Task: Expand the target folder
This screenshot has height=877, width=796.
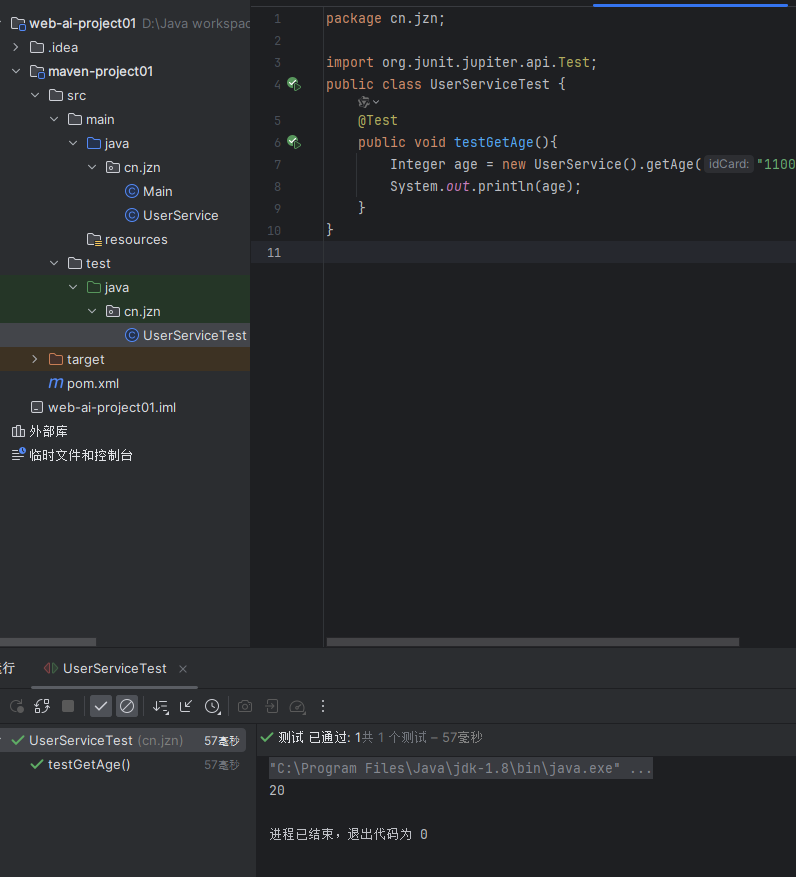Action: tap(35, 359)
